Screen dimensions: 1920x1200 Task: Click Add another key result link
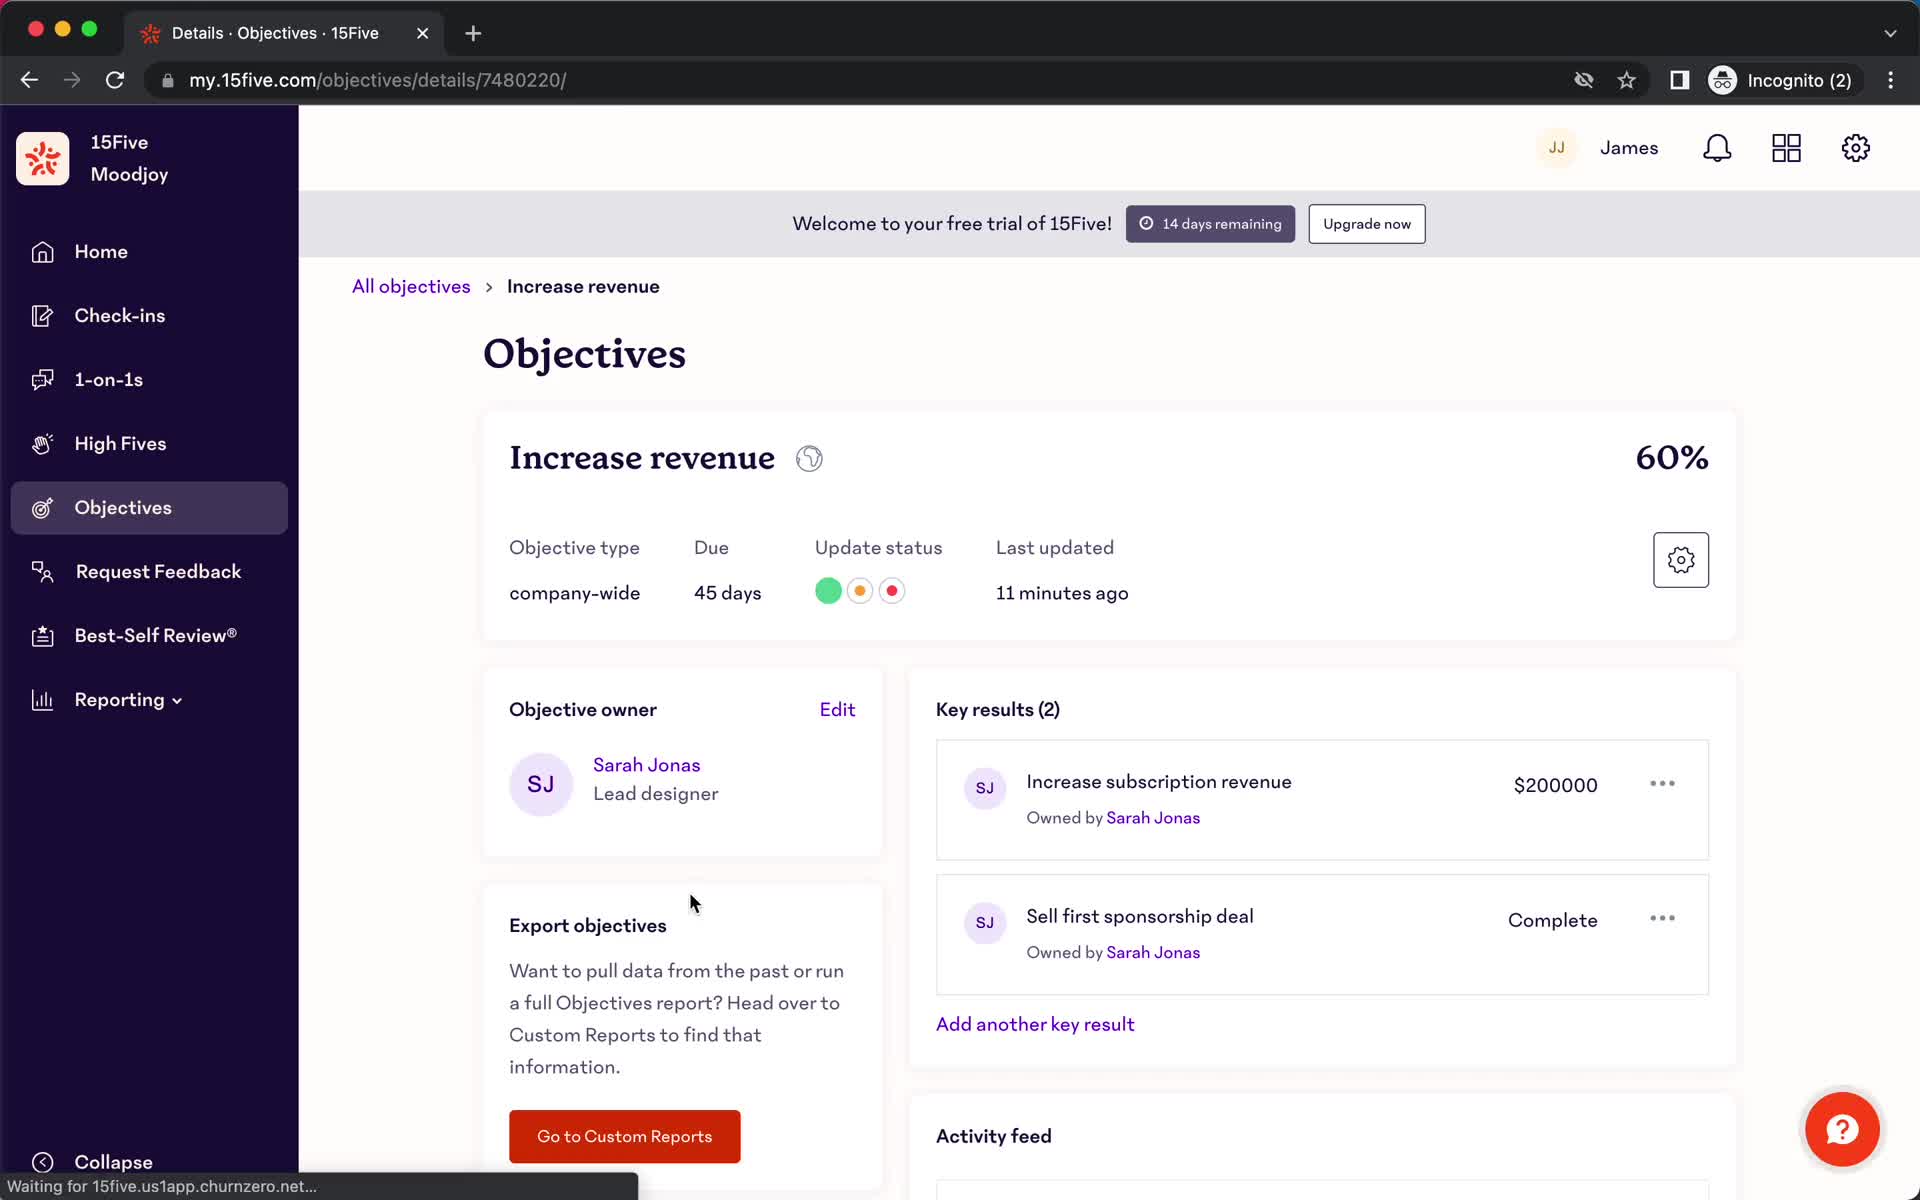coord(1035,1024)
